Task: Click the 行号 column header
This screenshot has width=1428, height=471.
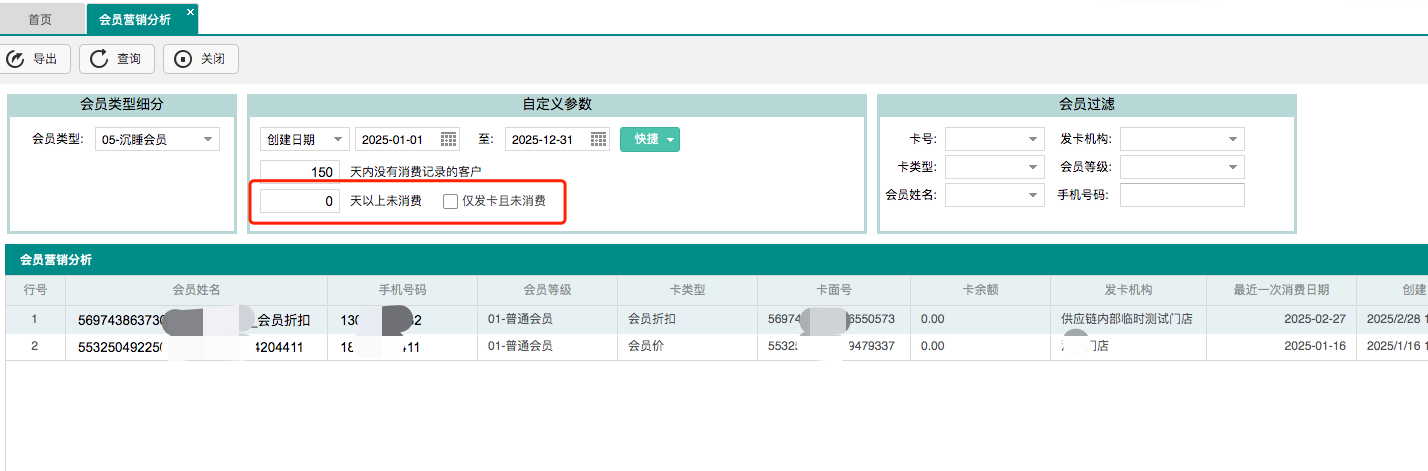Action: tap(35, 290)
